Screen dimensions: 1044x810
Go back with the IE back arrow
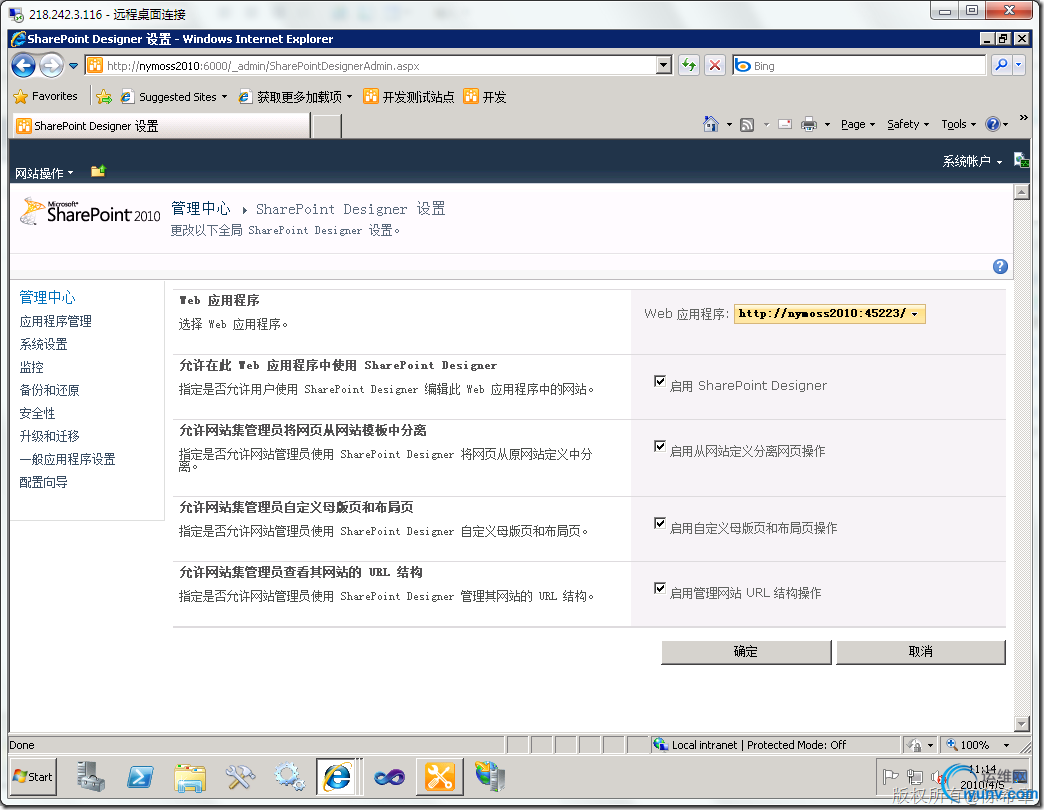point(24,65)
